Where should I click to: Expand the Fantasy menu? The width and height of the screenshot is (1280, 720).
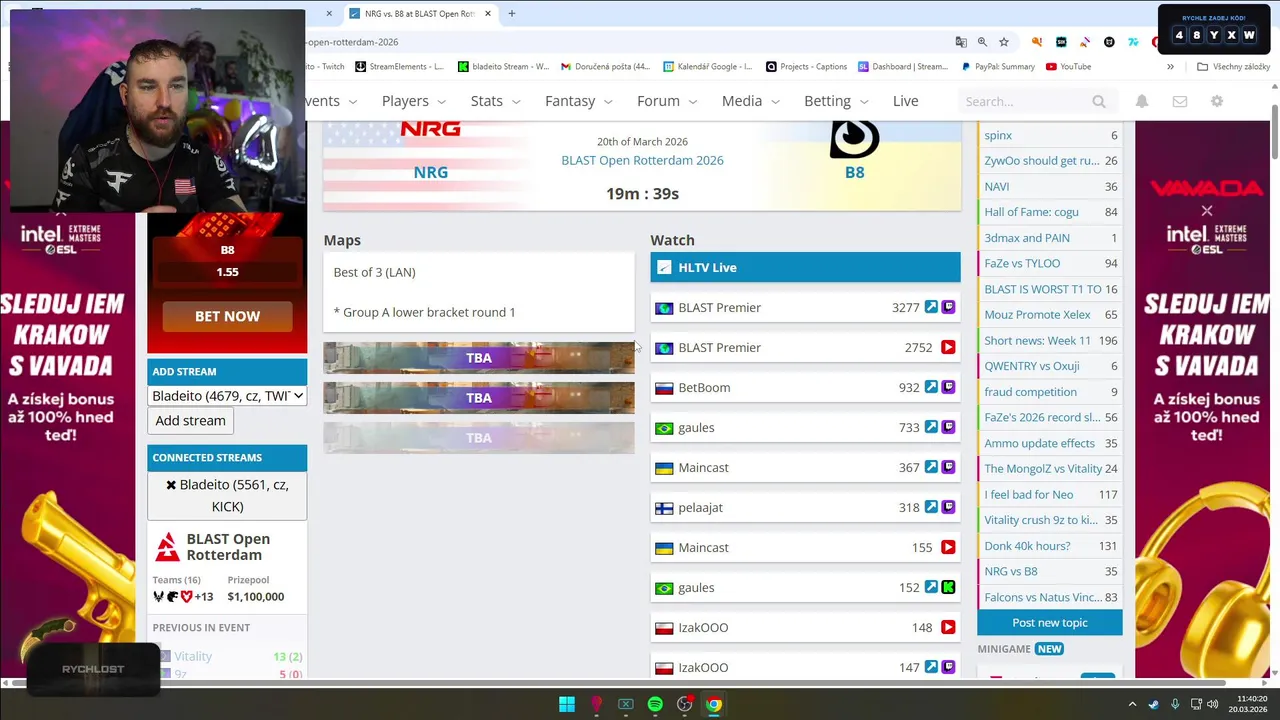click(x=577, y=101)
